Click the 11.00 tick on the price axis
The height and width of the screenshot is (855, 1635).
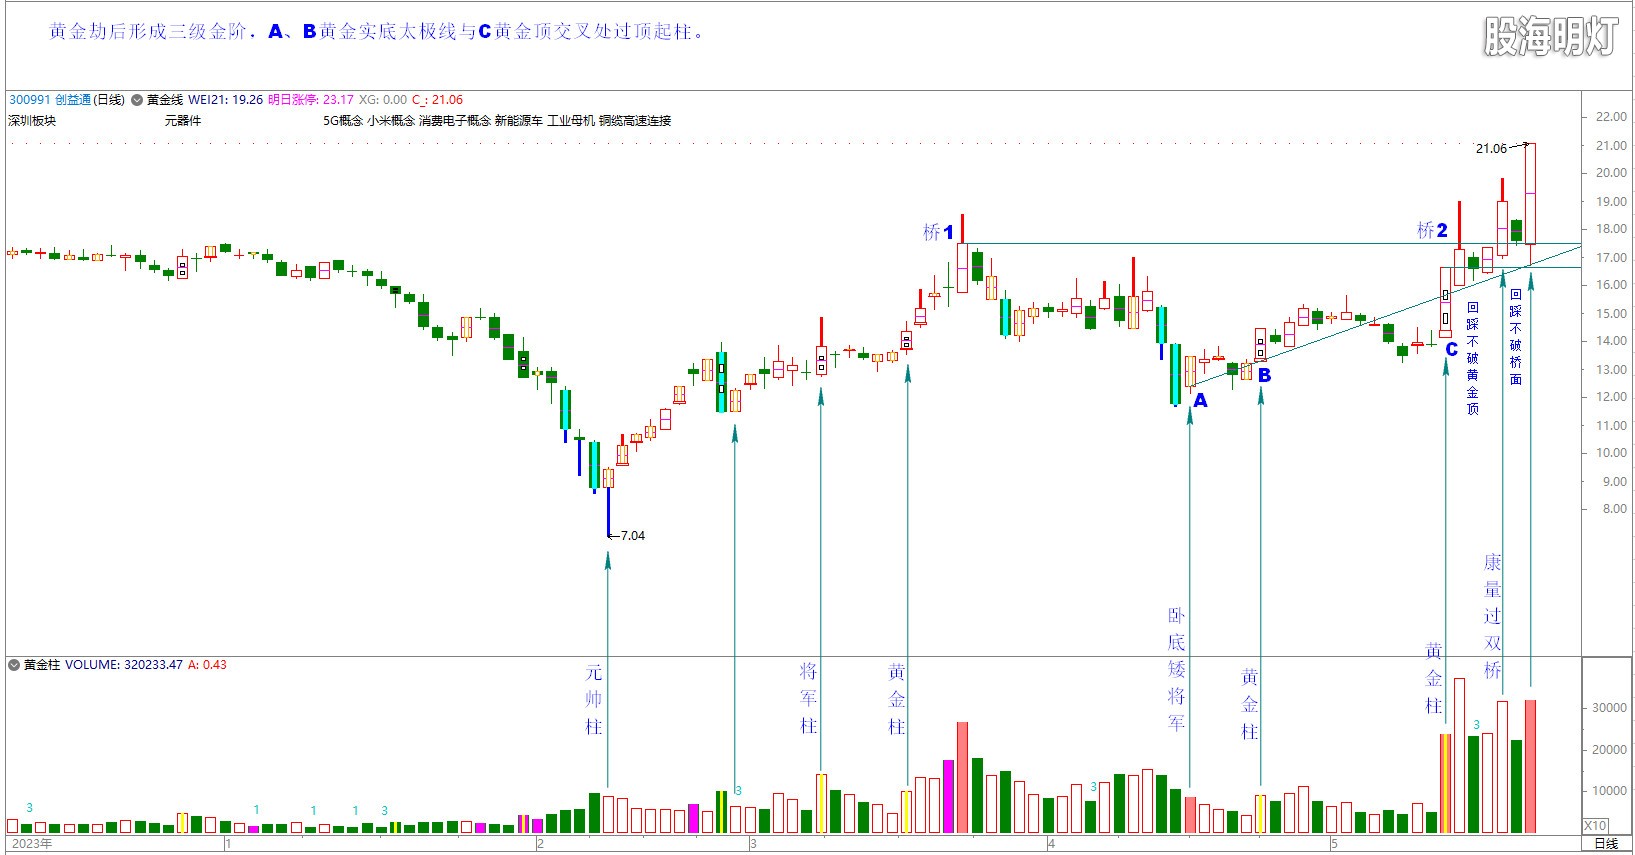tap(1611, 426)
